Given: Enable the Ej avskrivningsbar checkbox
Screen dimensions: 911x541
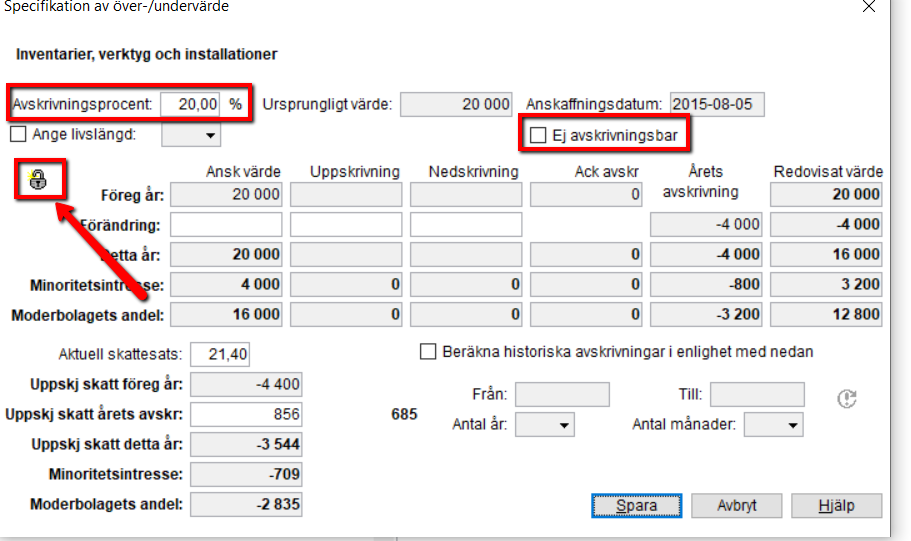Looking at the screenshot, I should pos(538,135).
